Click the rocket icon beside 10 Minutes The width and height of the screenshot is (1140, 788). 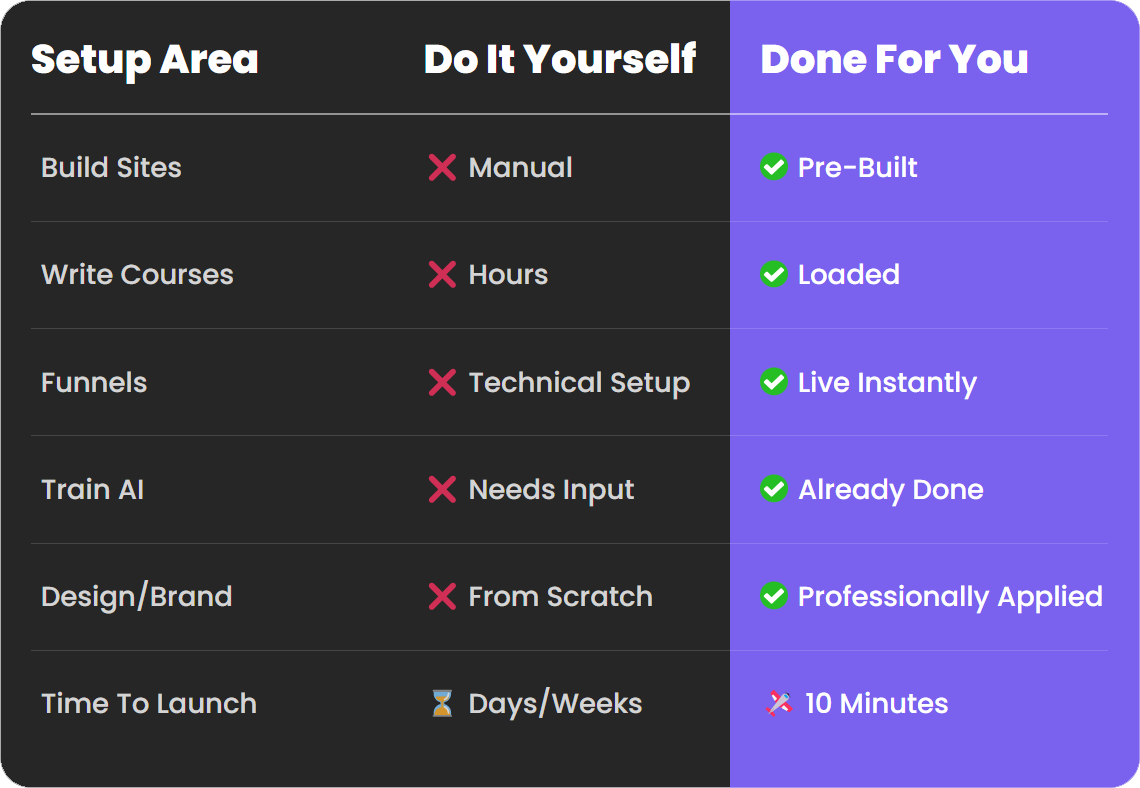779,703
